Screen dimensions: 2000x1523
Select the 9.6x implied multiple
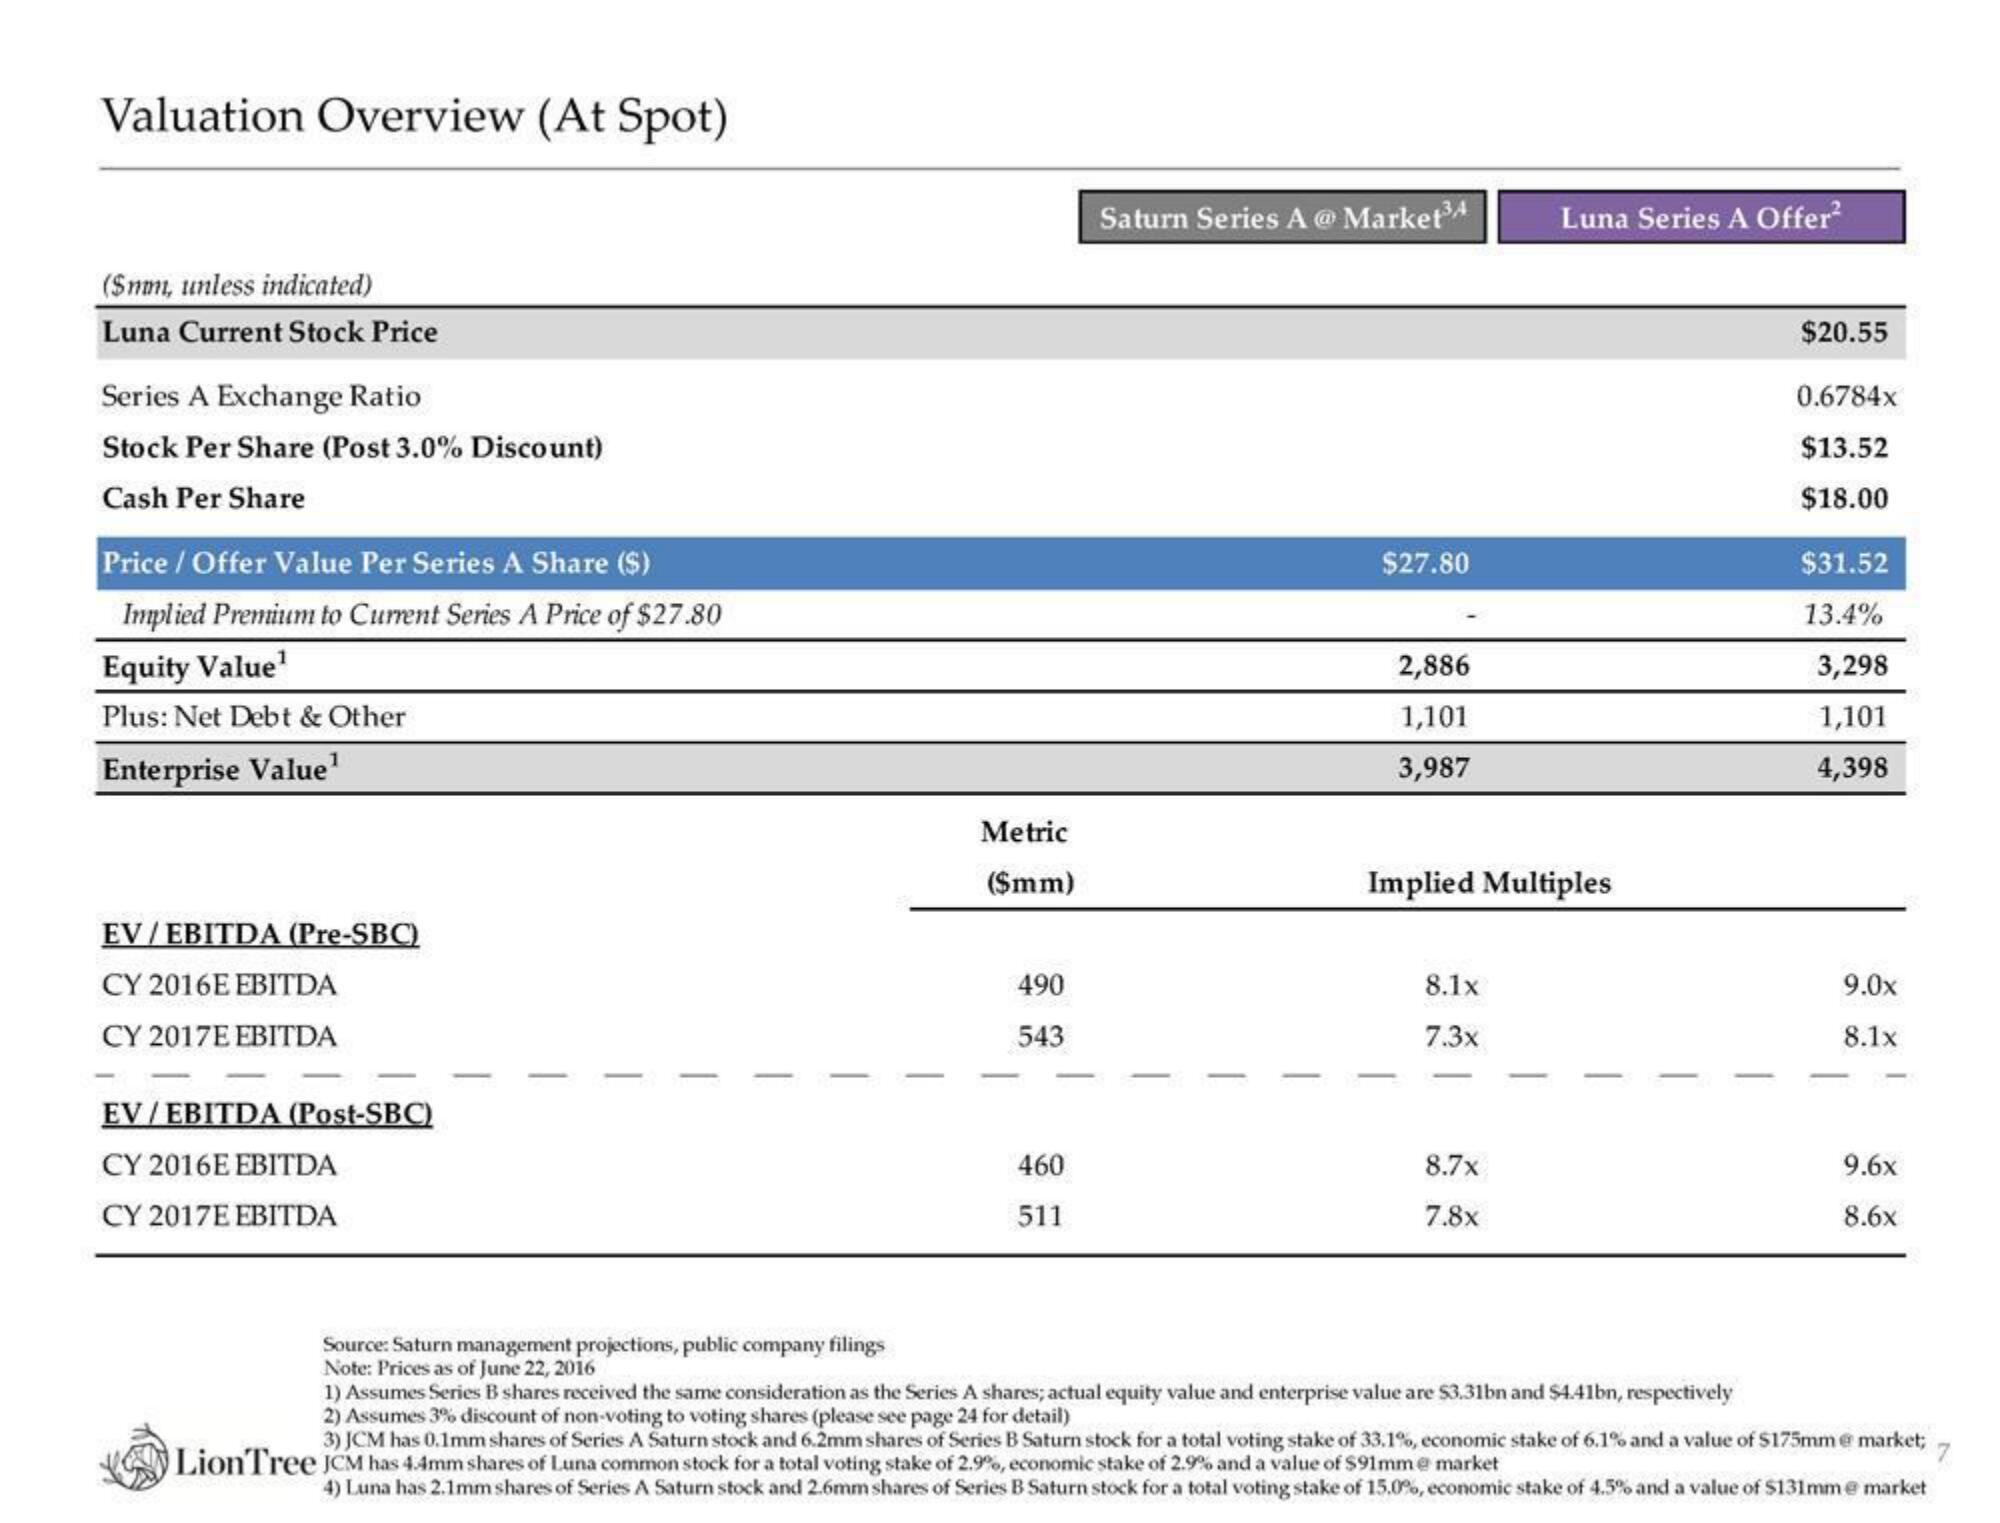coord(1869,1165)
